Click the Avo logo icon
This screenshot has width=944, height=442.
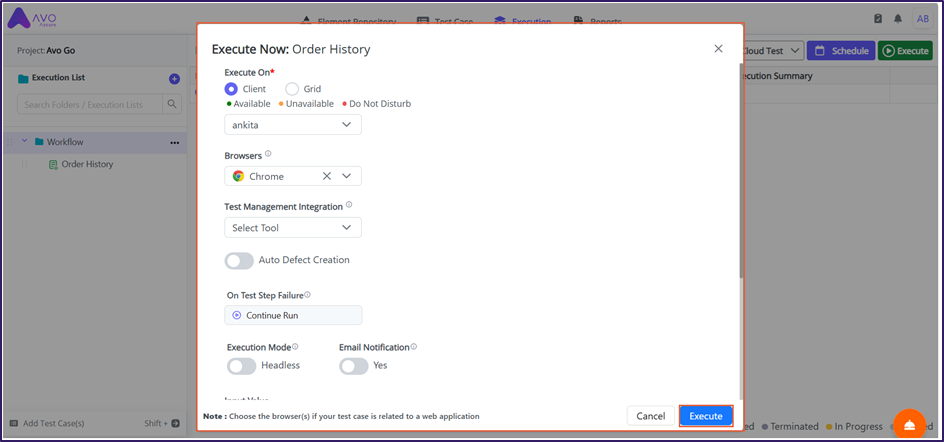[20, 19]
